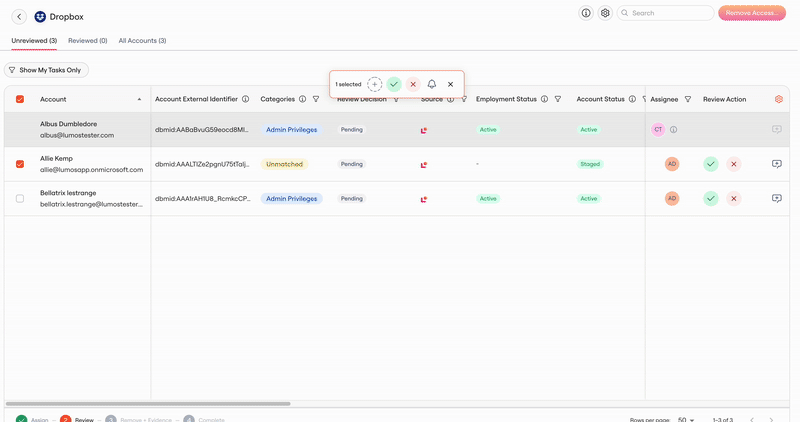
Task: Click the Pending decision badge for Allie Kemp
Action: pos(352,164)
